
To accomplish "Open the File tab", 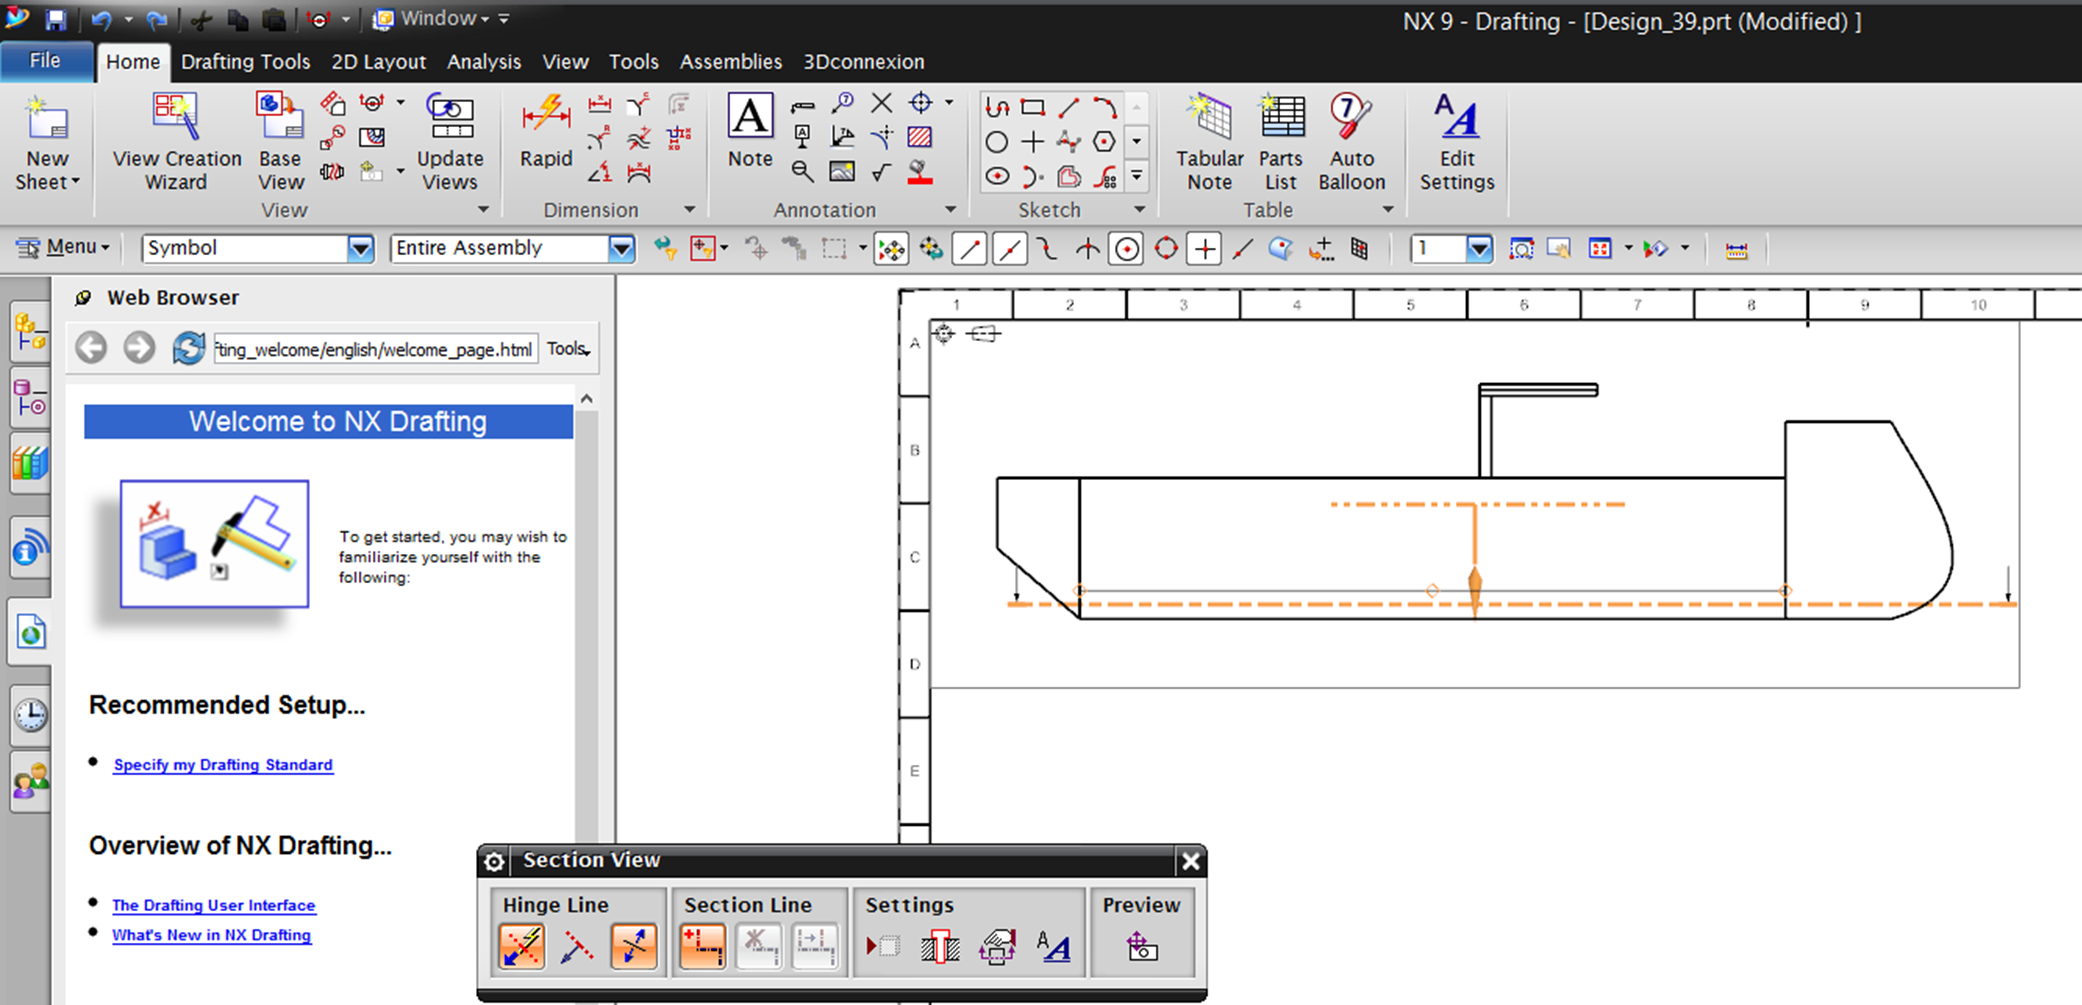I will [45, 61].
